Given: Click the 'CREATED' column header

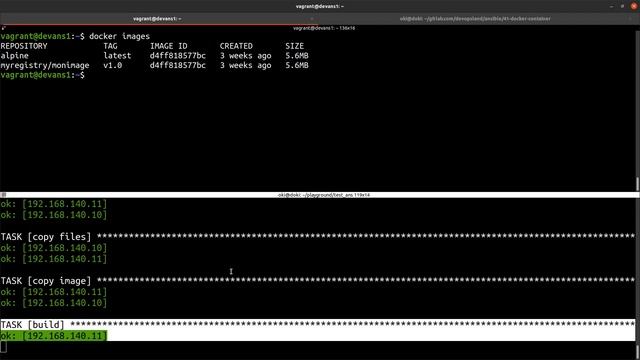Looking at the screenshot, I should pos(236,46).
